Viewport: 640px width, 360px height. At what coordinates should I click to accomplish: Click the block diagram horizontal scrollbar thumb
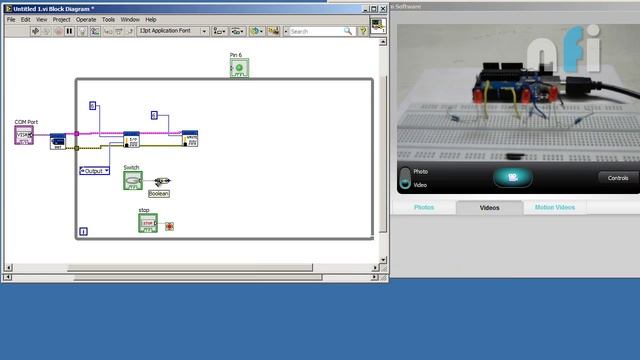coord(190,268)
